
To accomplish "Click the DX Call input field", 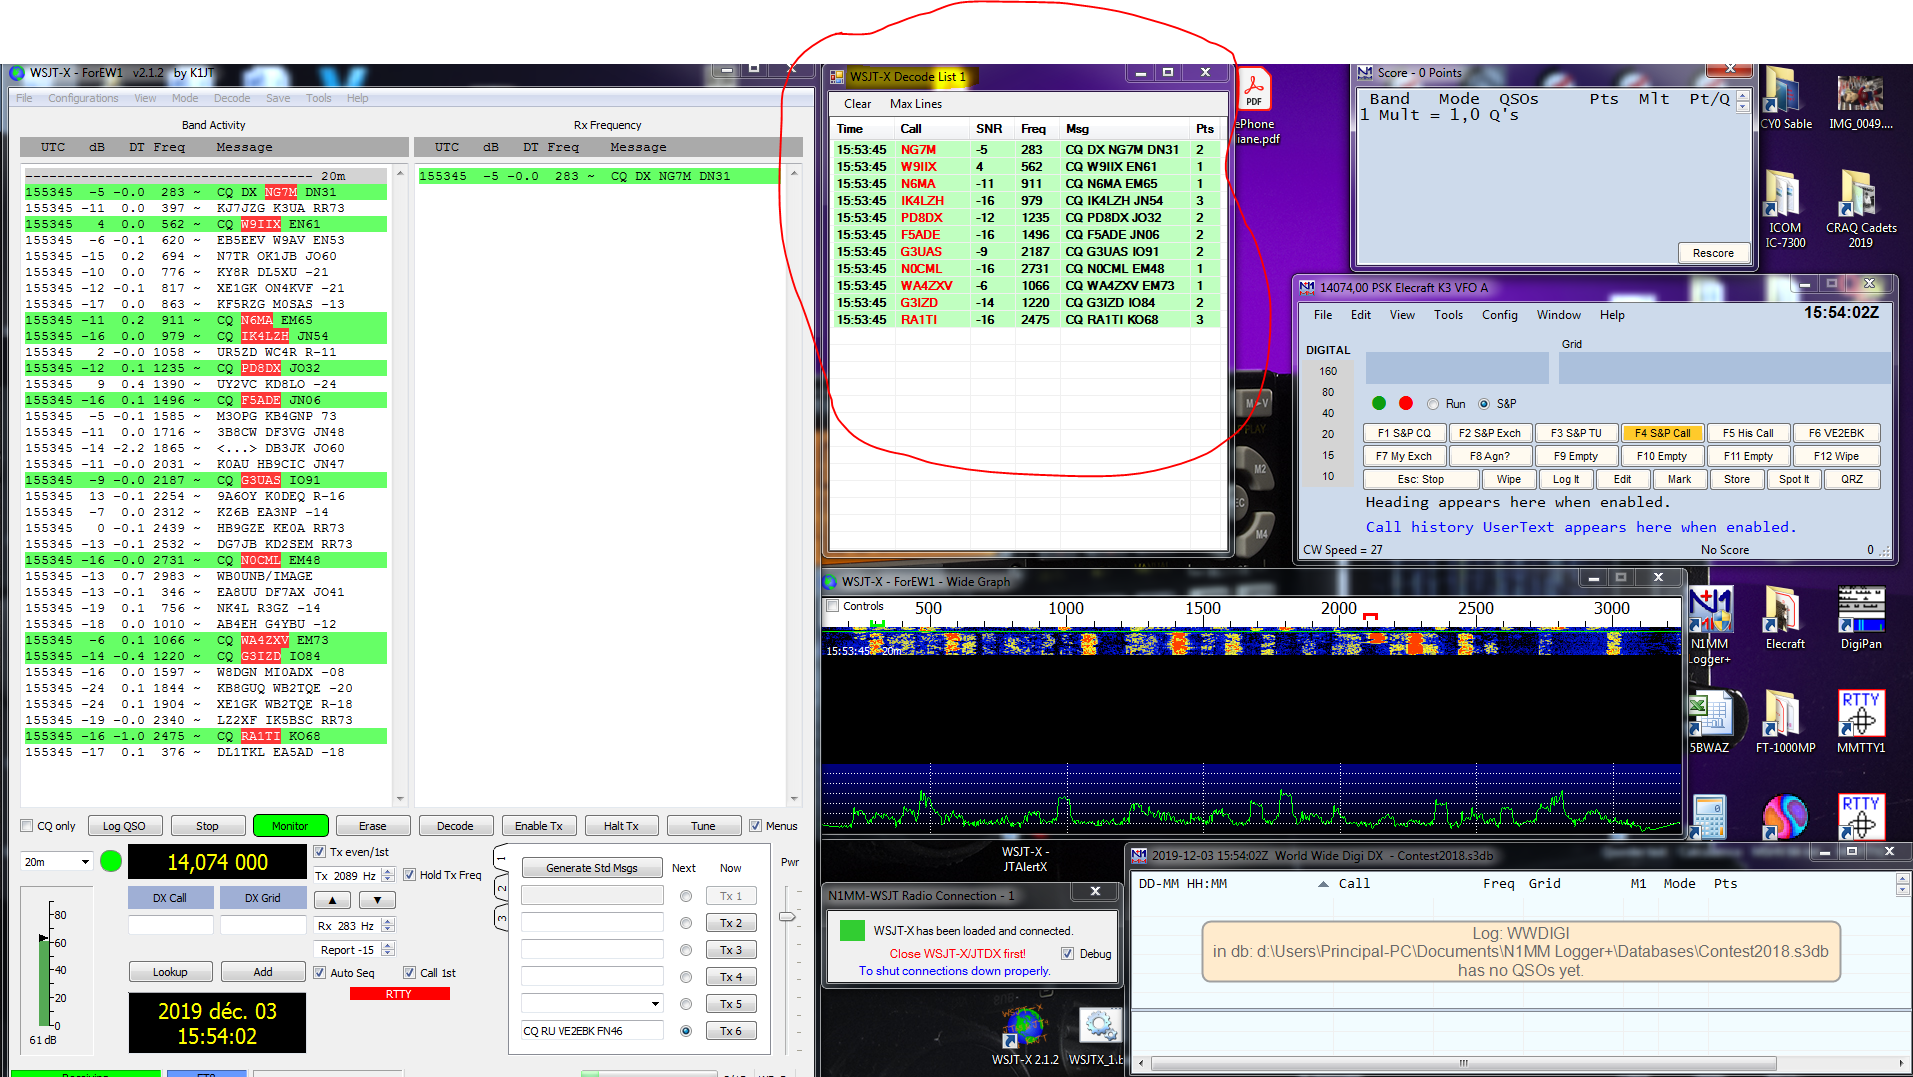I will [170, 925].
